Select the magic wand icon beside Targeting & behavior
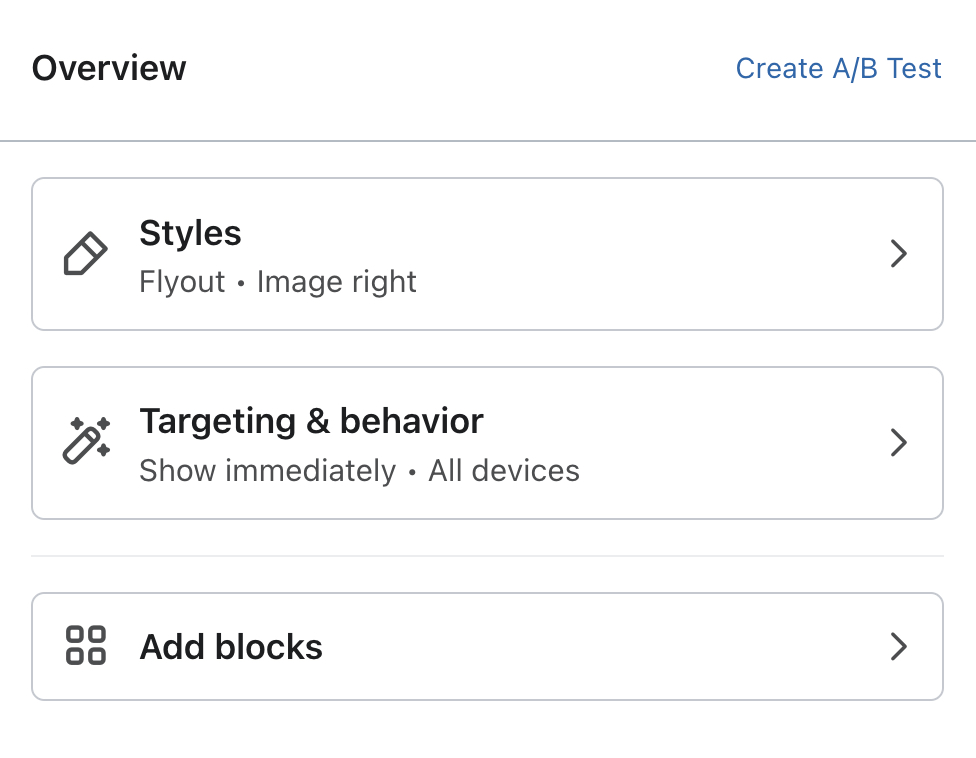Viewport: 976px width, 758px height. tap(85, 442)
